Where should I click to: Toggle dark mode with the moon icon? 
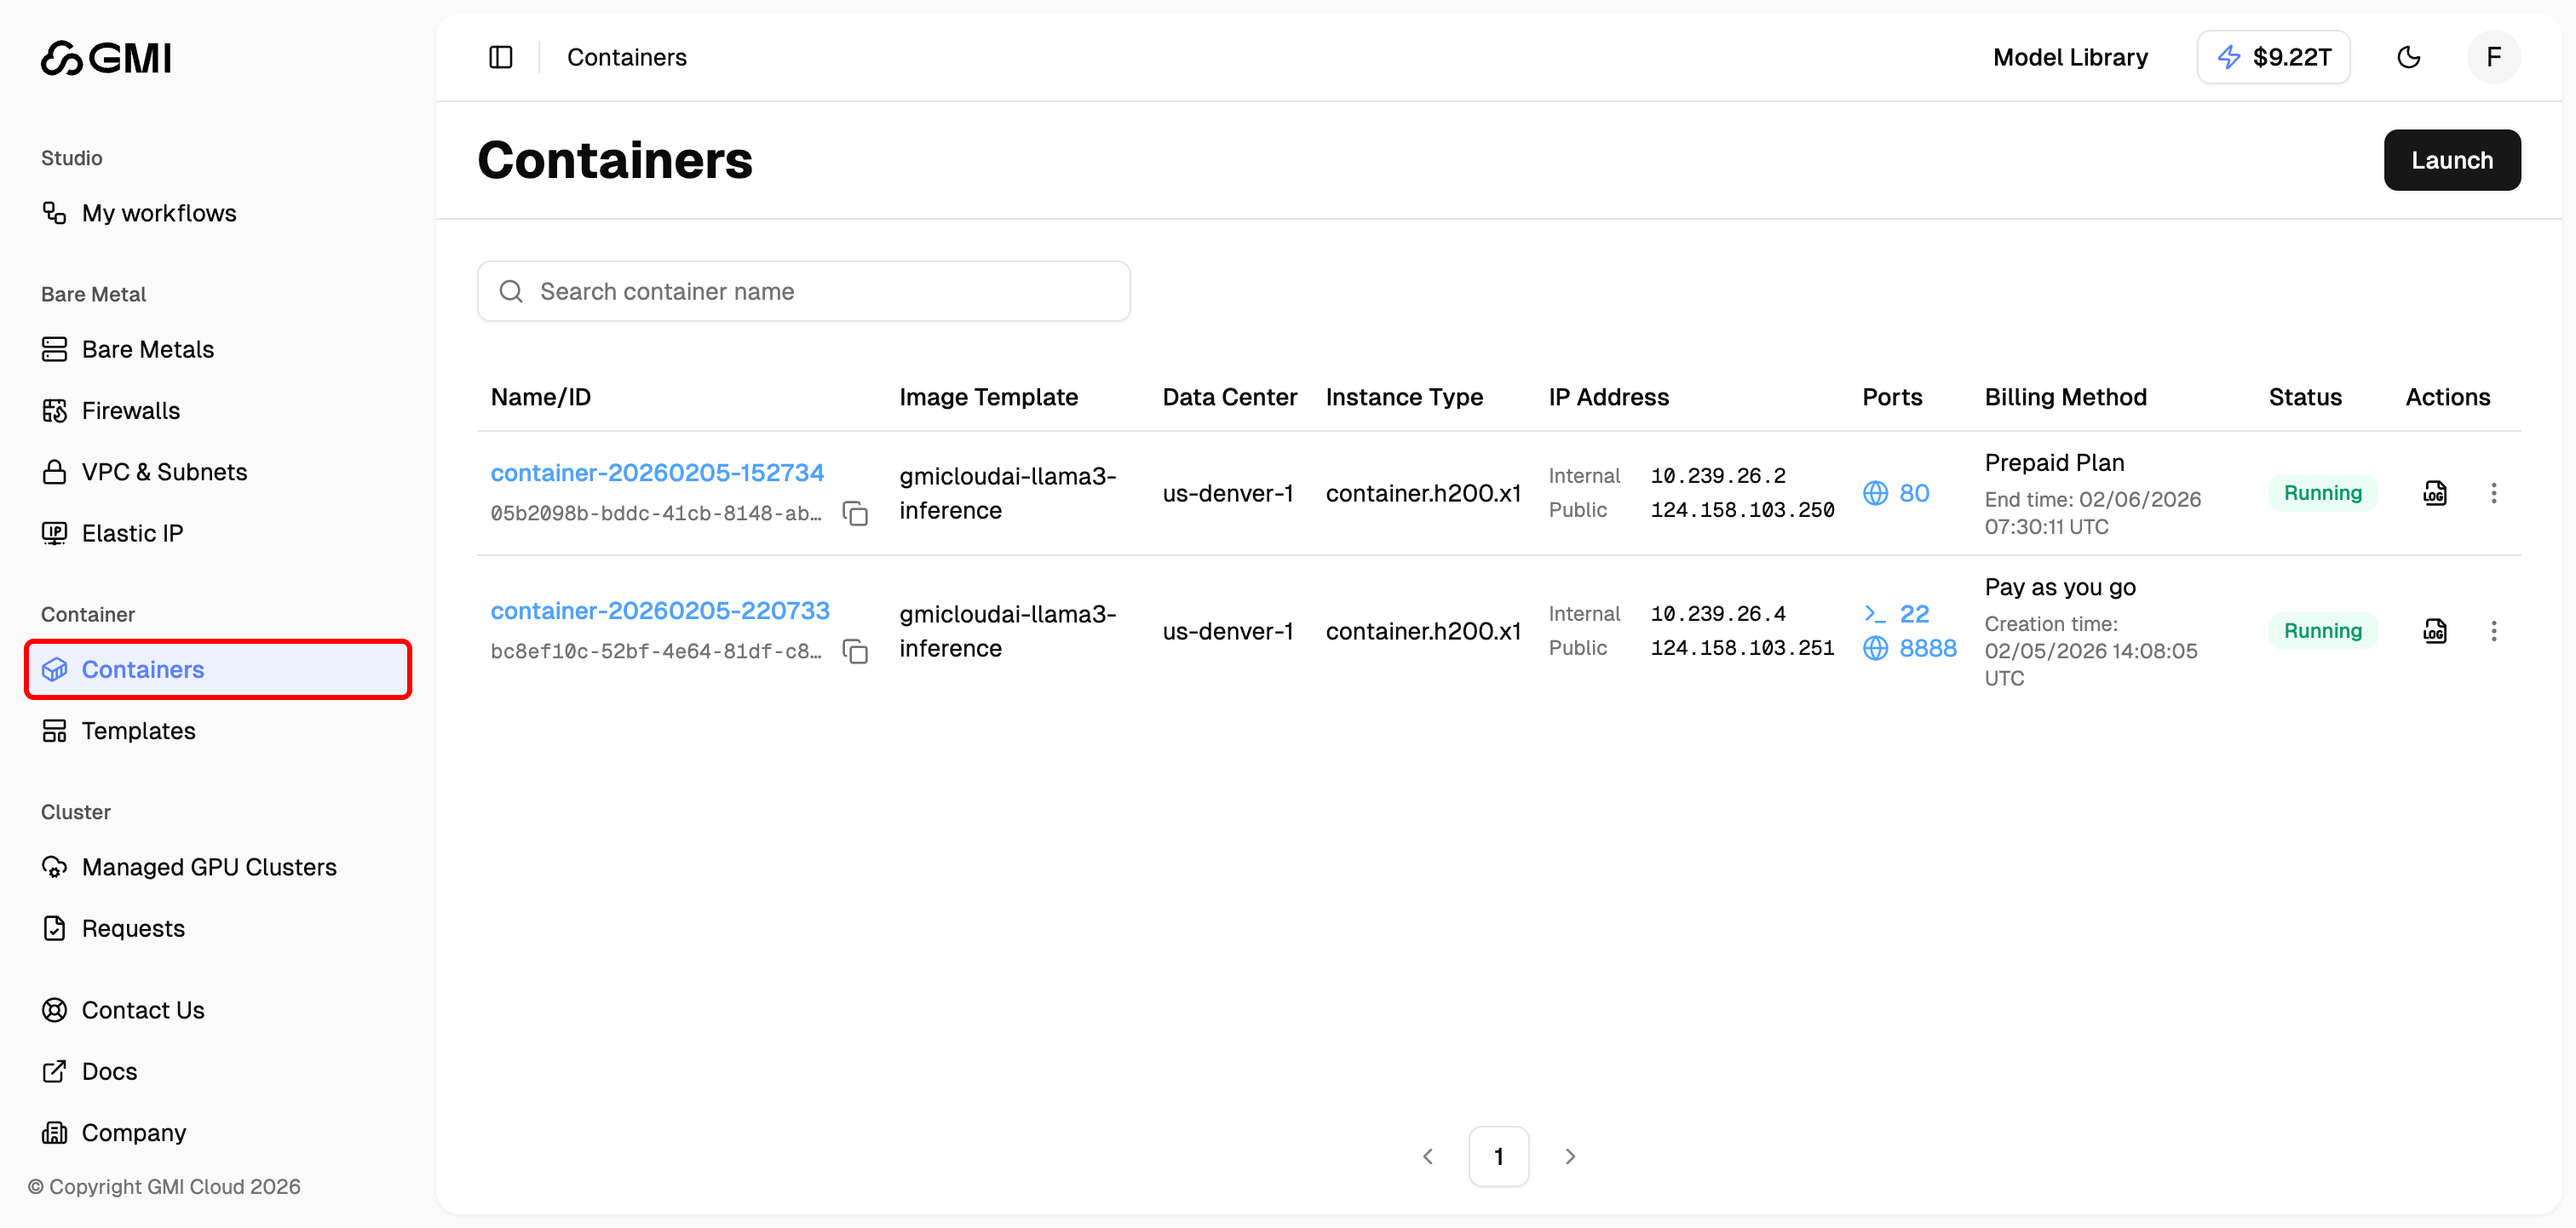click(x=2409, y=57)
